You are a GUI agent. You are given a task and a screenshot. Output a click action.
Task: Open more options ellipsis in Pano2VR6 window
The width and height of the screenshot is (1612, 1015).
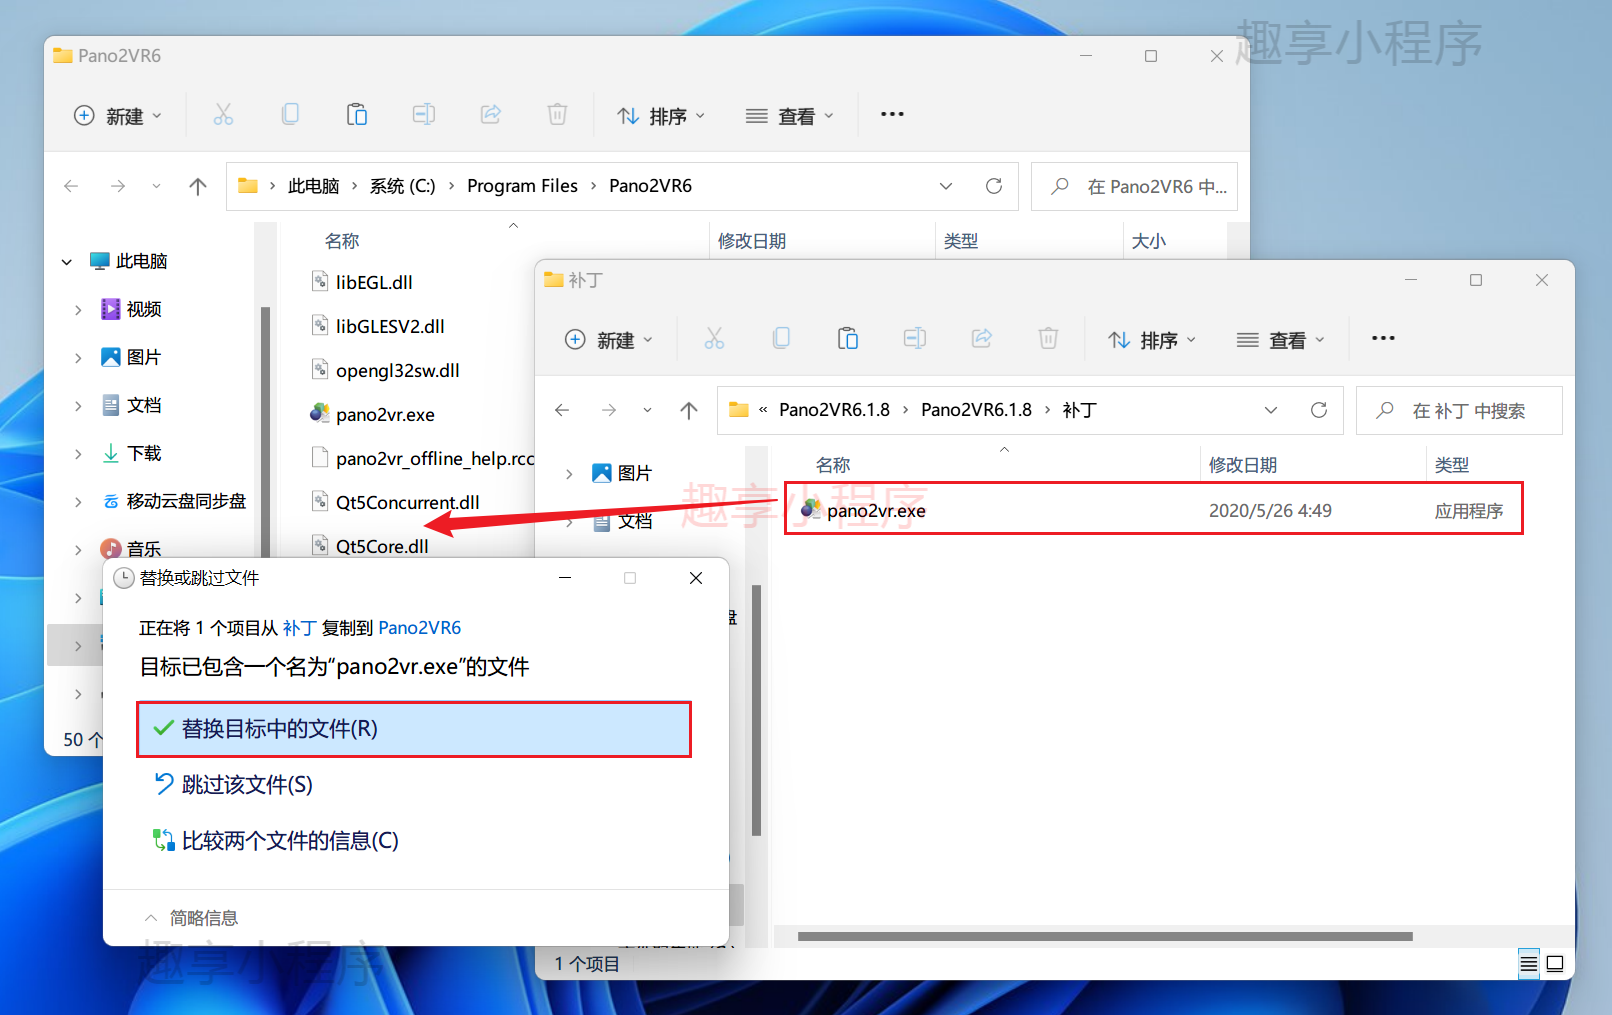pyautogui.click(x=892, y=115)
